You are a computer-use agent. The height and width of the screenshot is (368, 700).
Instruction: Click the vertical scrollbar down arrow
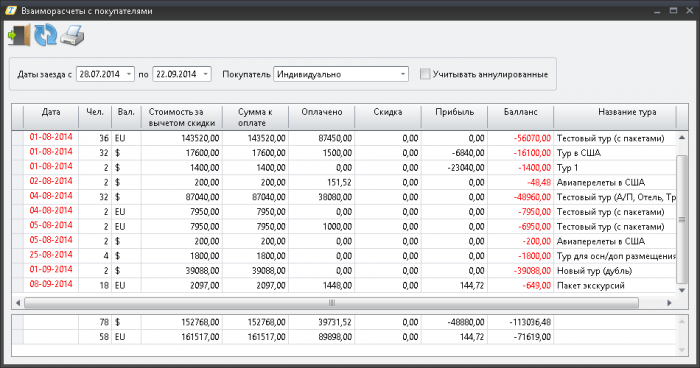point(682,290)
